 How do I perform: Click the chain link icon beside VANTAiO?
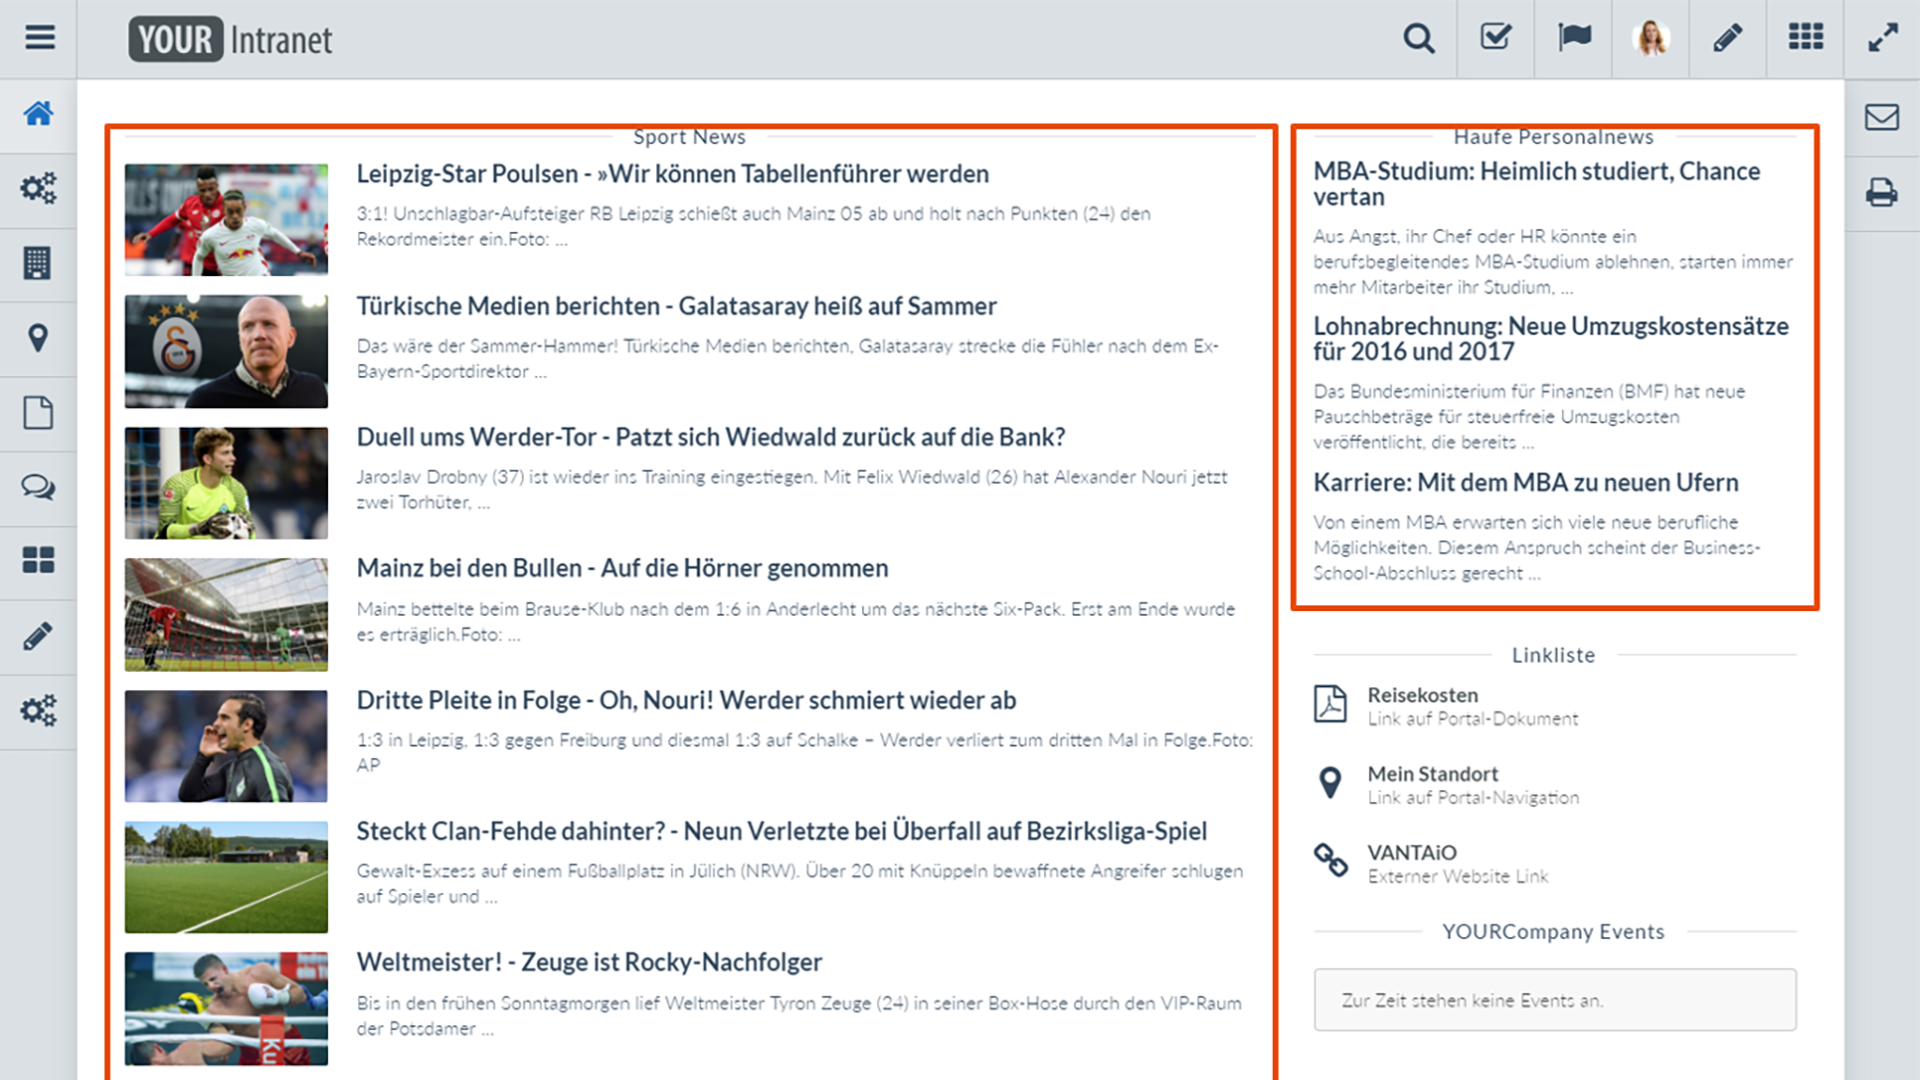pos(1330,860)
